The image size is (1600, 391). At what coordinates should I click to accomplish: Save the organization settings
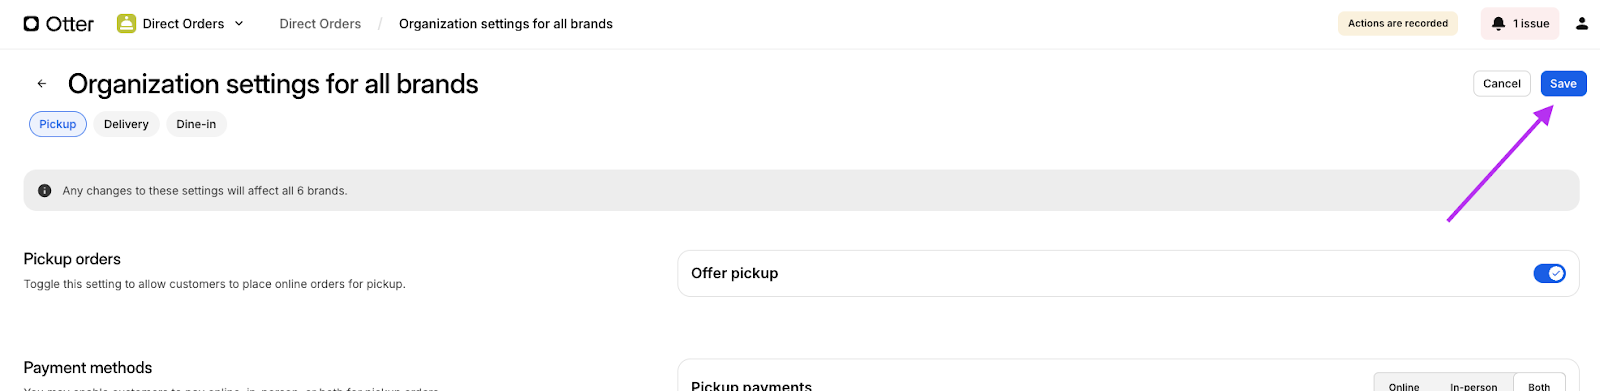pyautogui.click(x=1563, y=84)
